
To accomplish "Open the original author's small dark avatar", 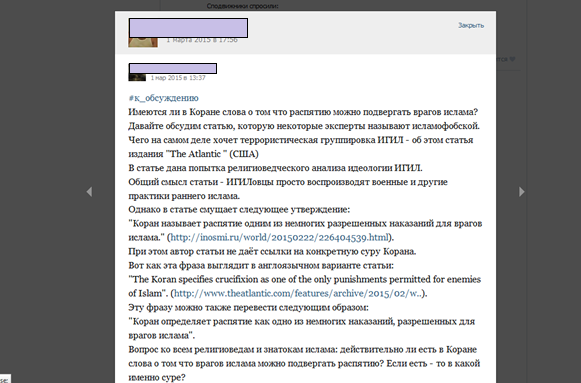I will click(x=137, y=77).
